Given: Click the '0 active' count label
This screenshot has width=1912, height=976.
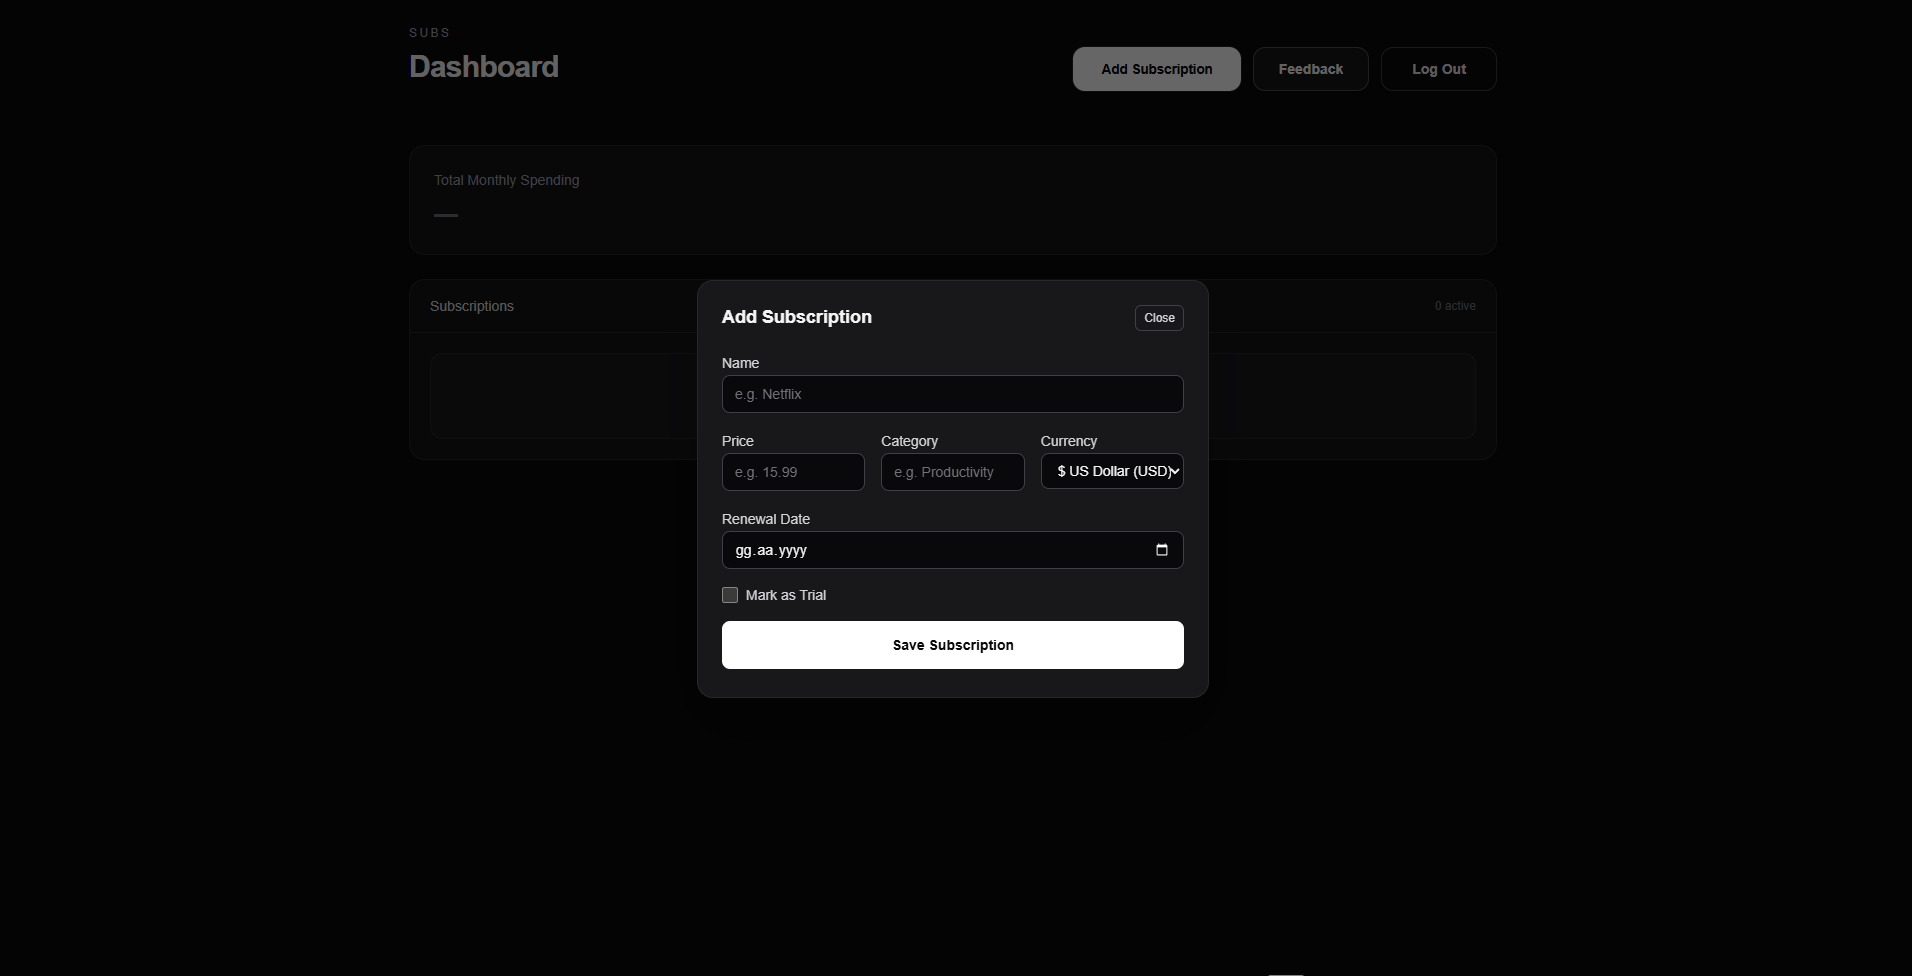Looking at the screenshot, I should click(1454, 306).
